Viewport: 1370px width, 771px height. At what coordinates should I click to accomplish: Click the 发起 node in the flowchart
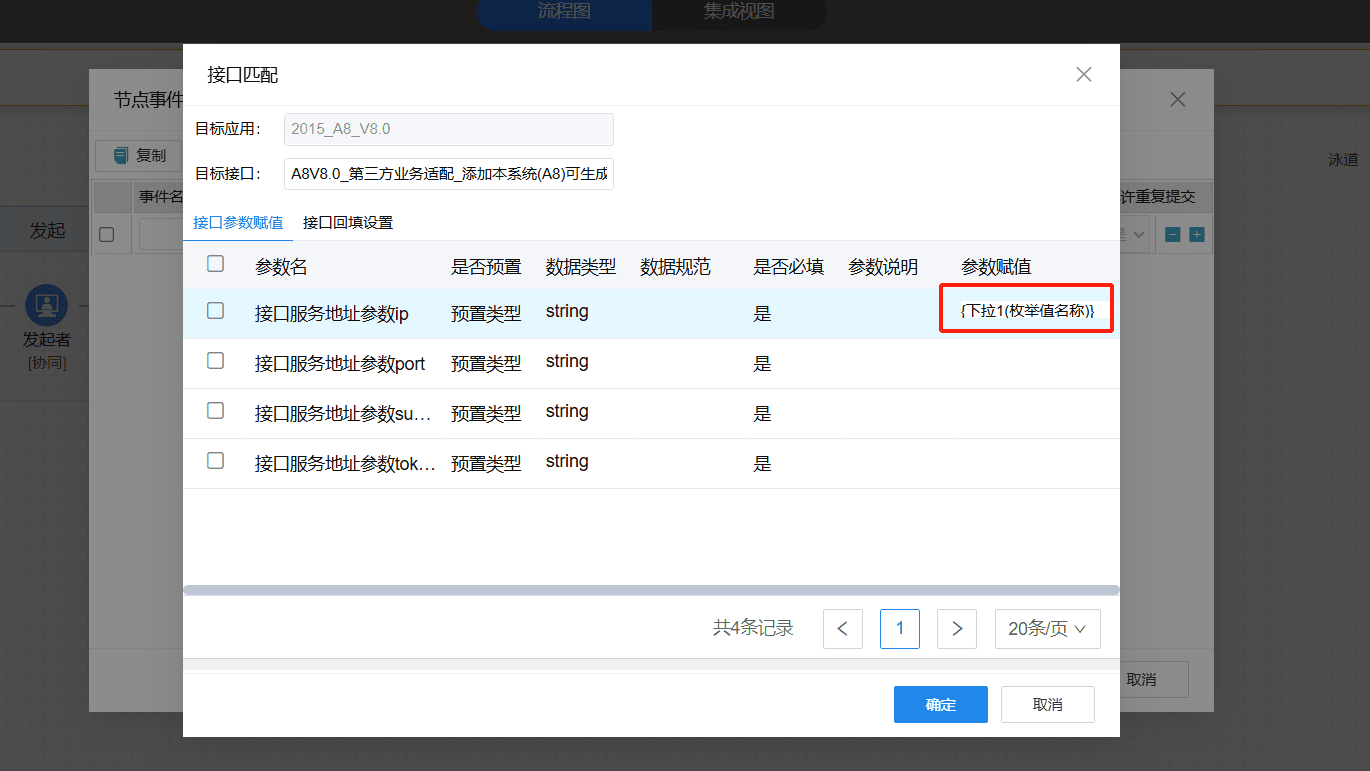point(46,230)
